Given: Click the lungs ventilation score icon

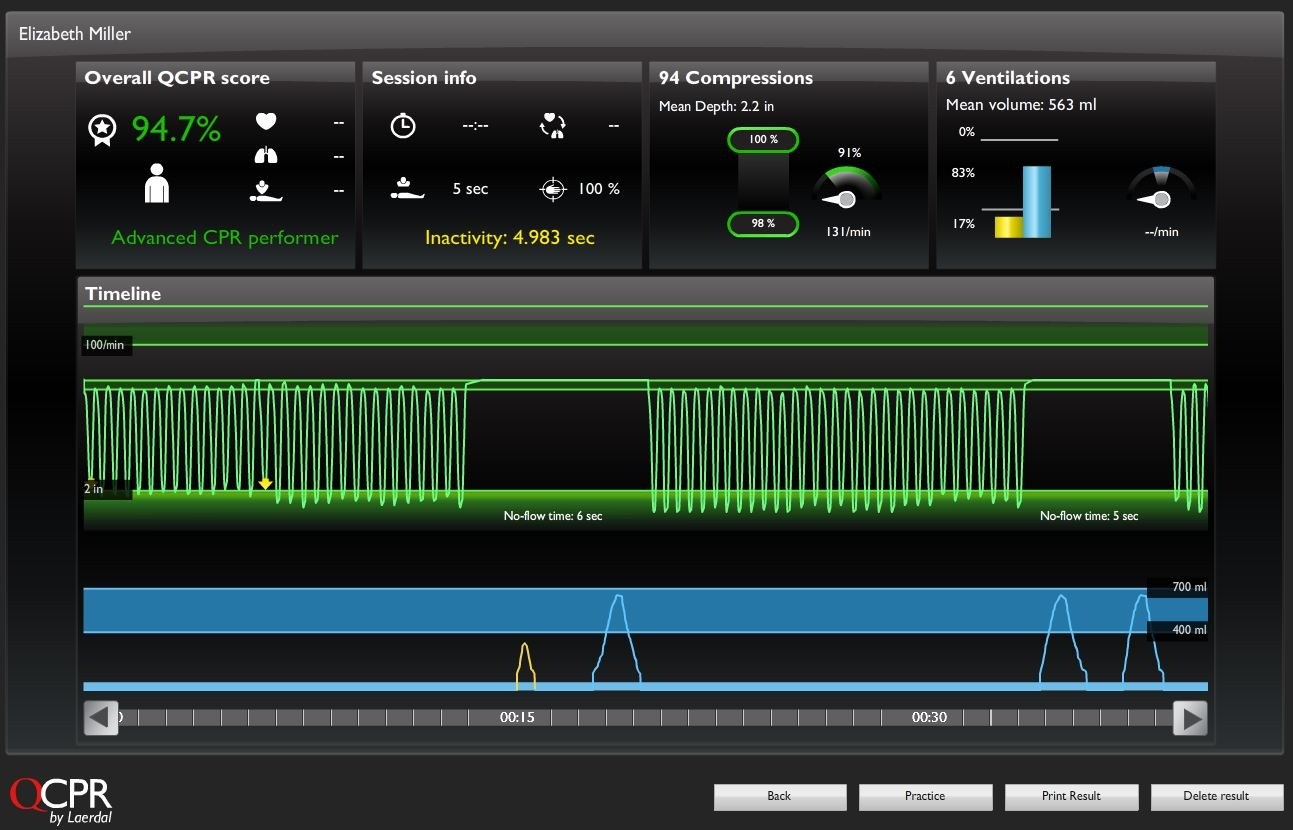Looking at the screenshot, I should pyautogui.click(x=266, y=156).
